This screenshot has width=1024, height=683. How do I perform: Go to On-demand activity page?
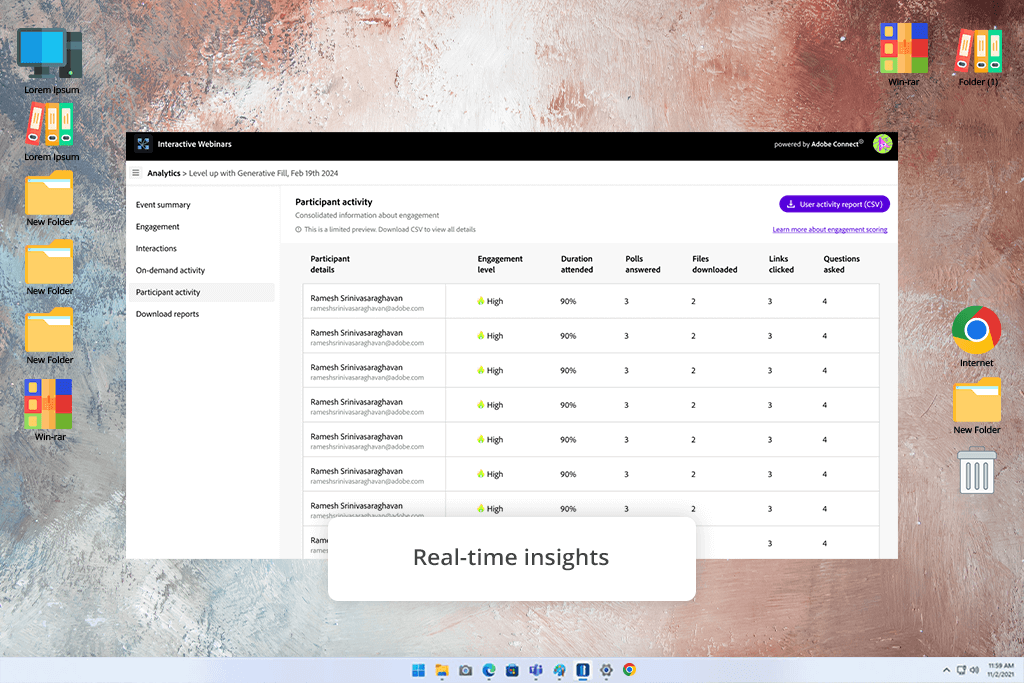pos(170,270)
